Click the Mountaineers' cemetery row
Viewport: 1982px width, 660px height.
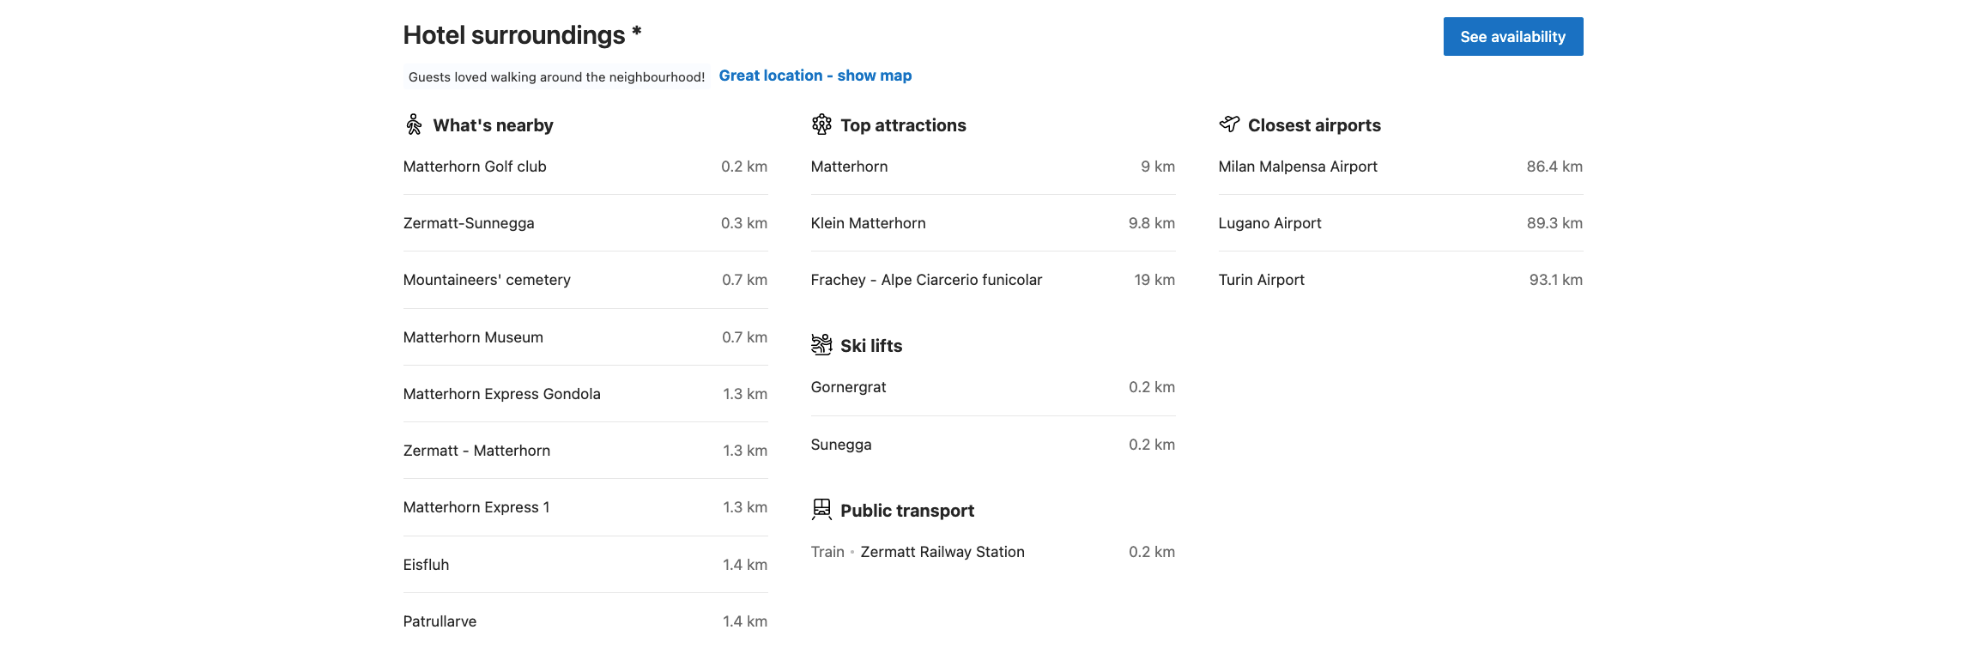pos(585,280)
